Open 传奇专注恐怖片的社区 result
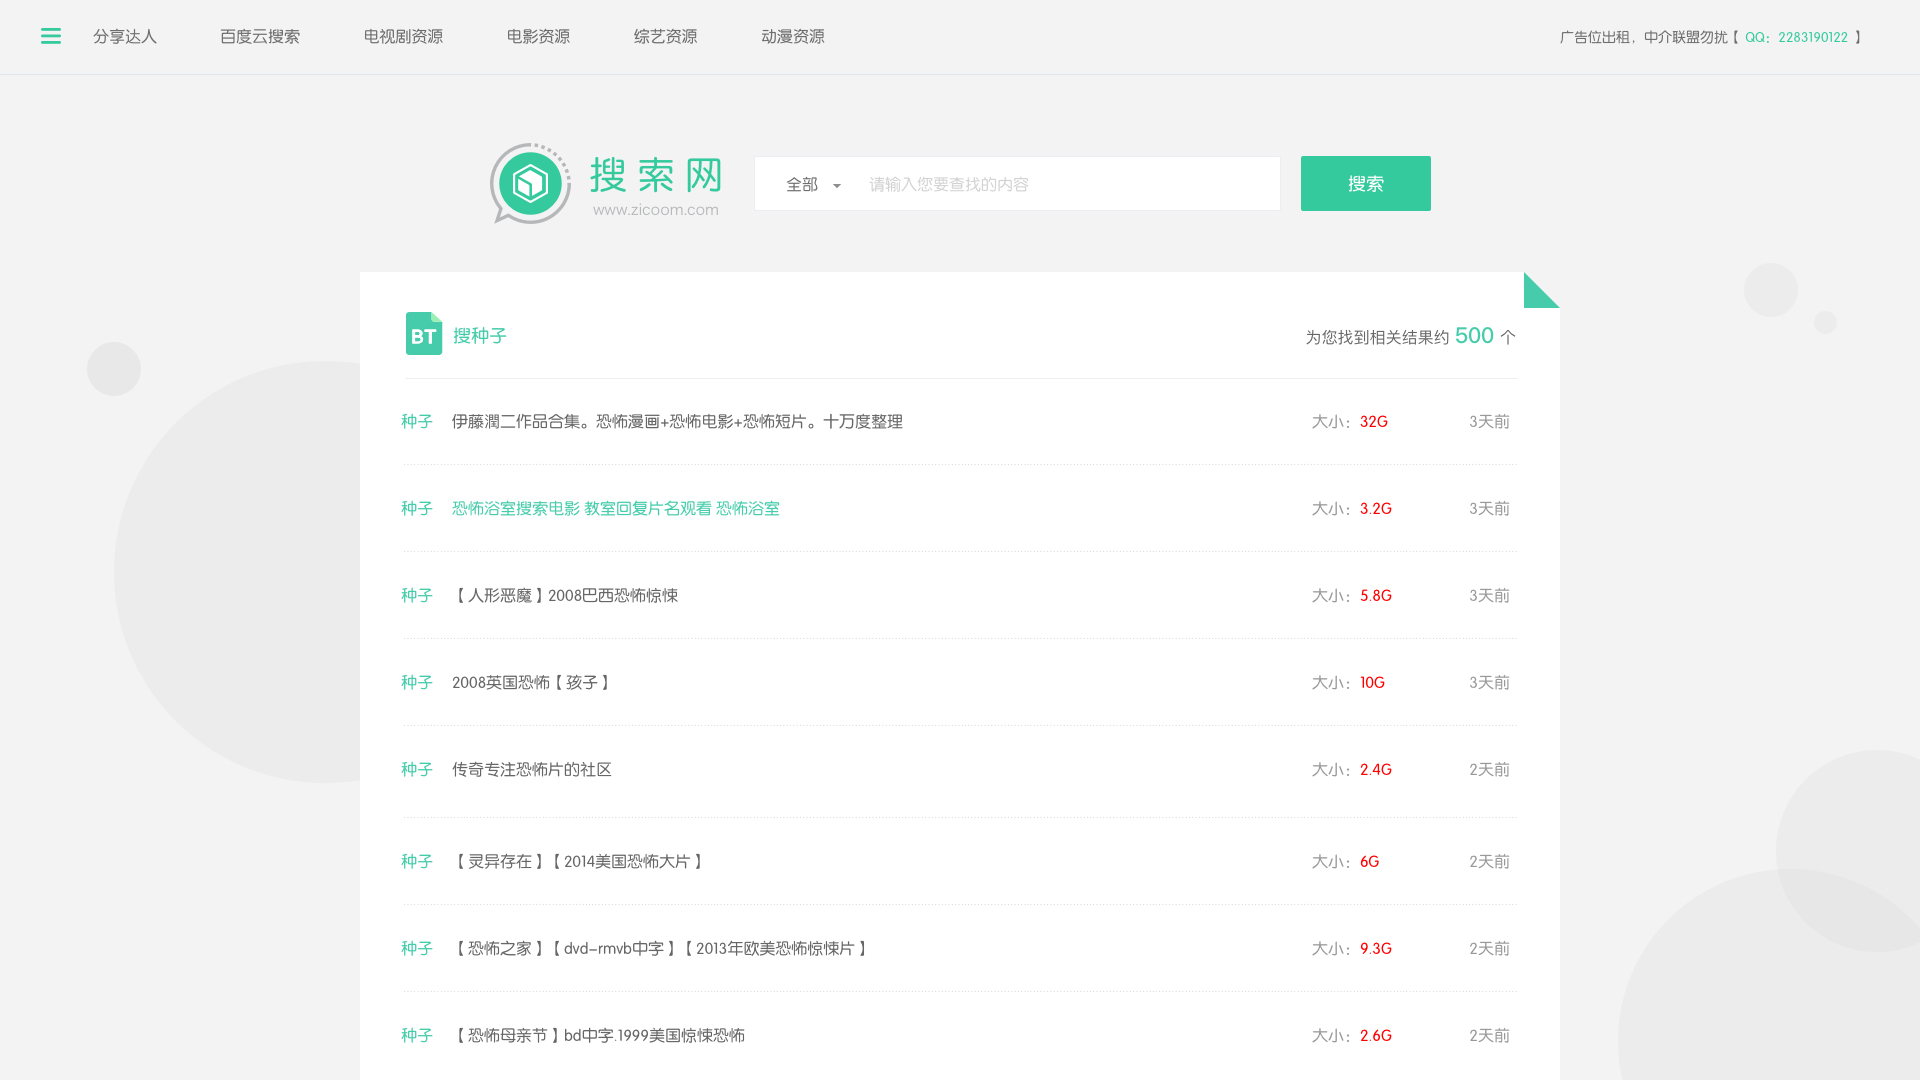1920x1080 pixels. [531, 770]
